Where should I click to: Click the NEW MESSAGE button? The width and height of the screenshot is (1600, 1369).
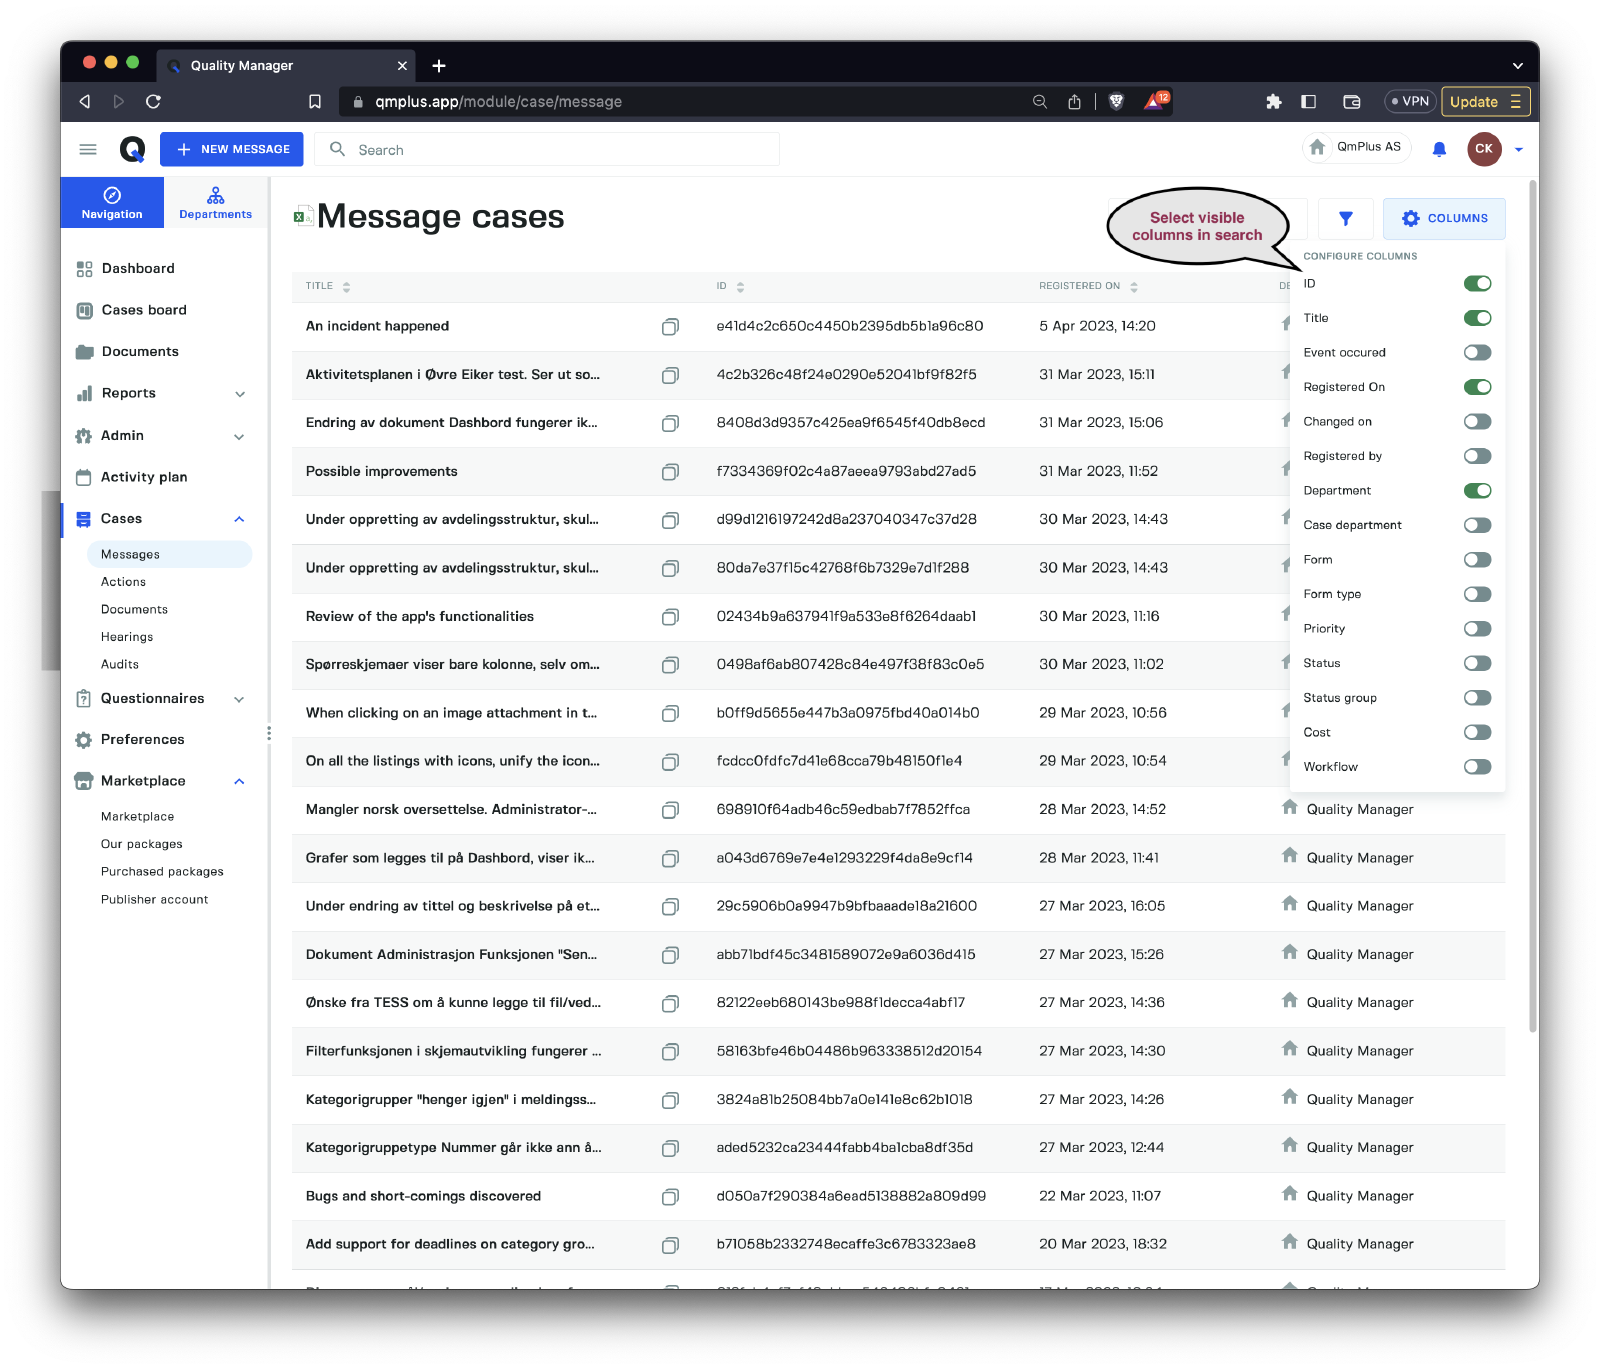click(x=234, y=149)
